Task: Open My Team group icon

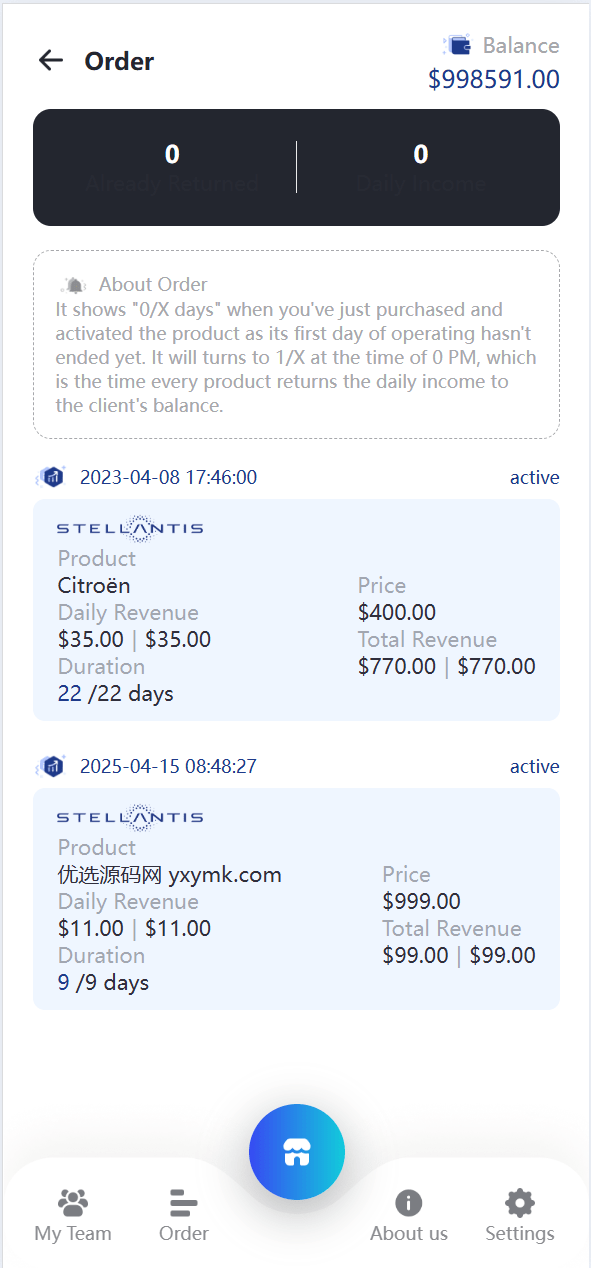Action: pos(73,1202)
